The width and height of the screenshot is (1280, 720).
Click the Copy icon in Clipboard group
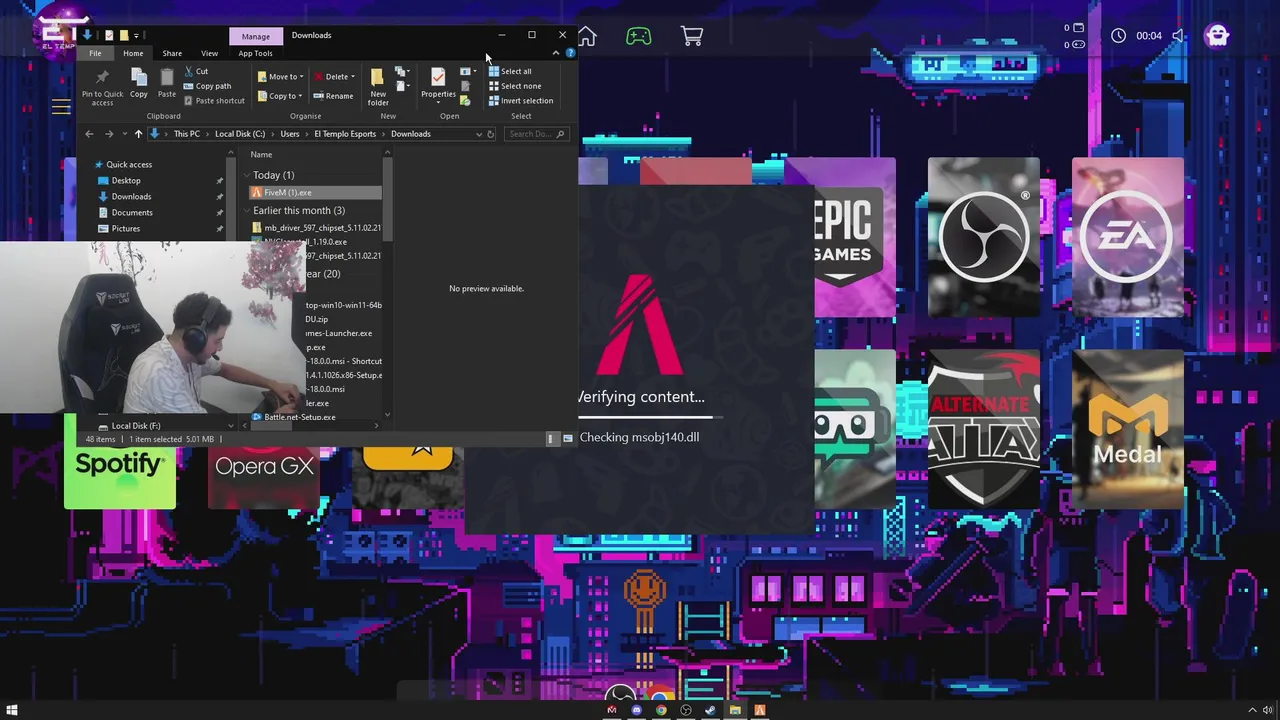tap(139, 84)
